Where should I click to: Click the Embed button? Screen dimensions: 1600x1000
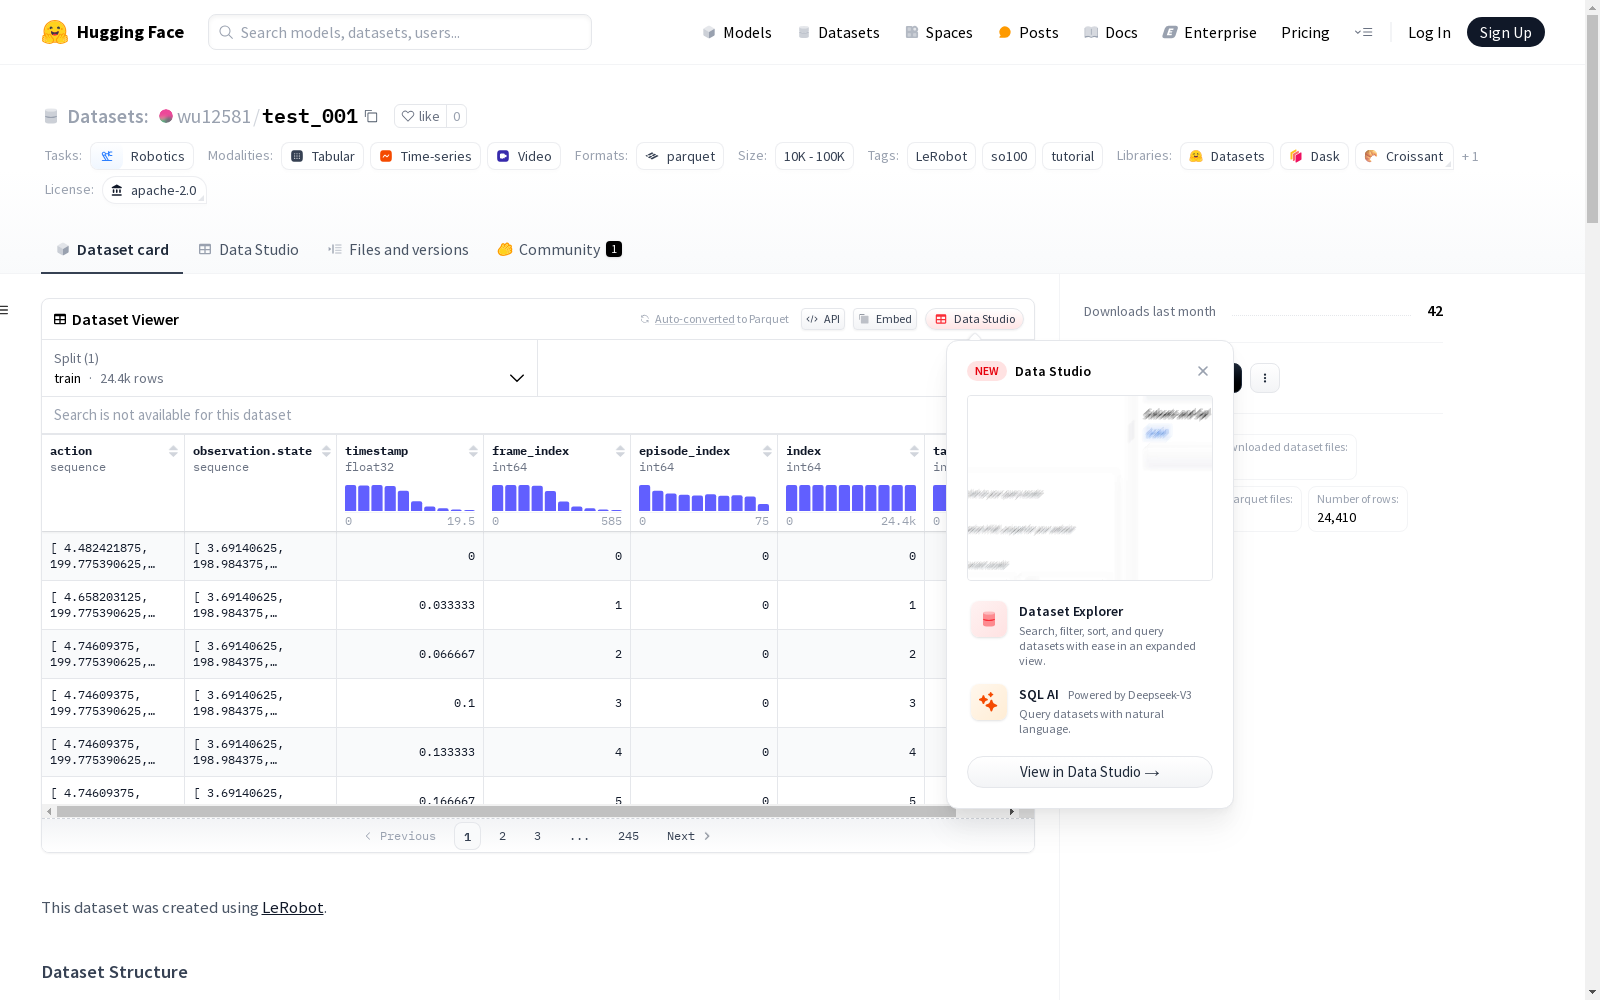[x=885, y=319]
